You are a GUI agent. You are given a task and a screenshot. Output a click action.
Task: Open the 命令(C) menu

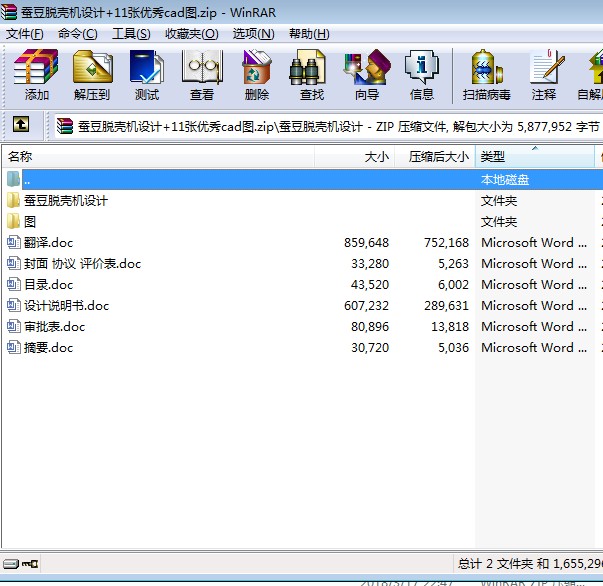coord(77,34)
